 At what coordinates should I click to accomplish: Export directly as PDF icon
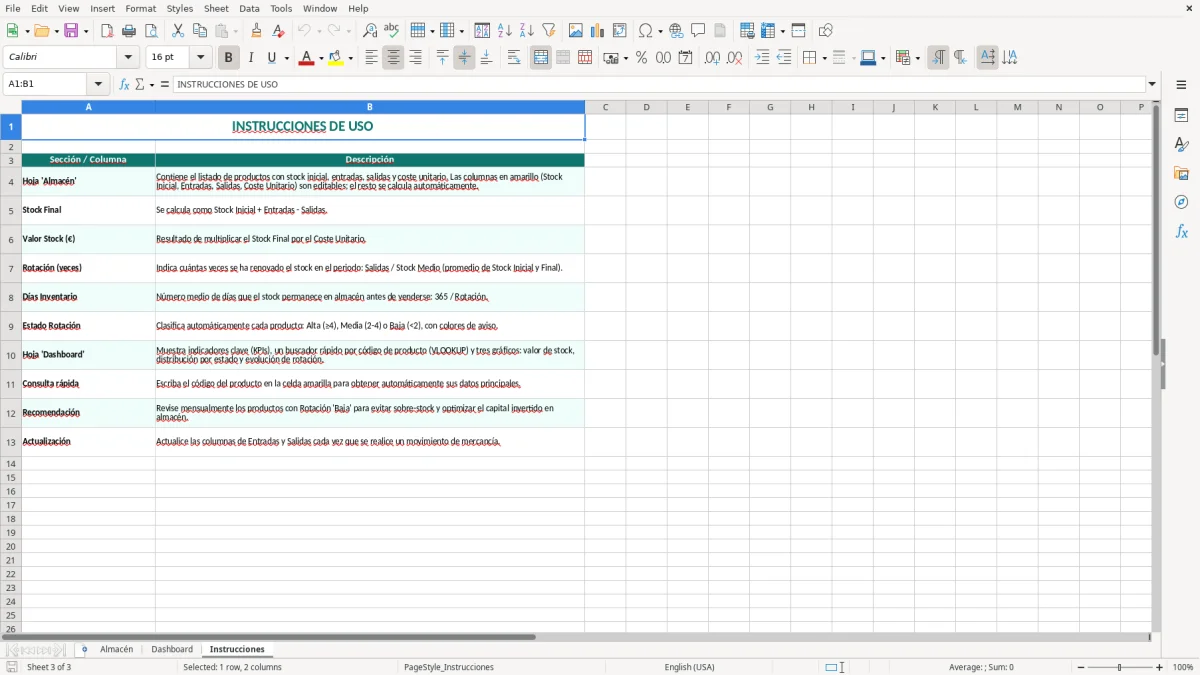click(106, 31)
